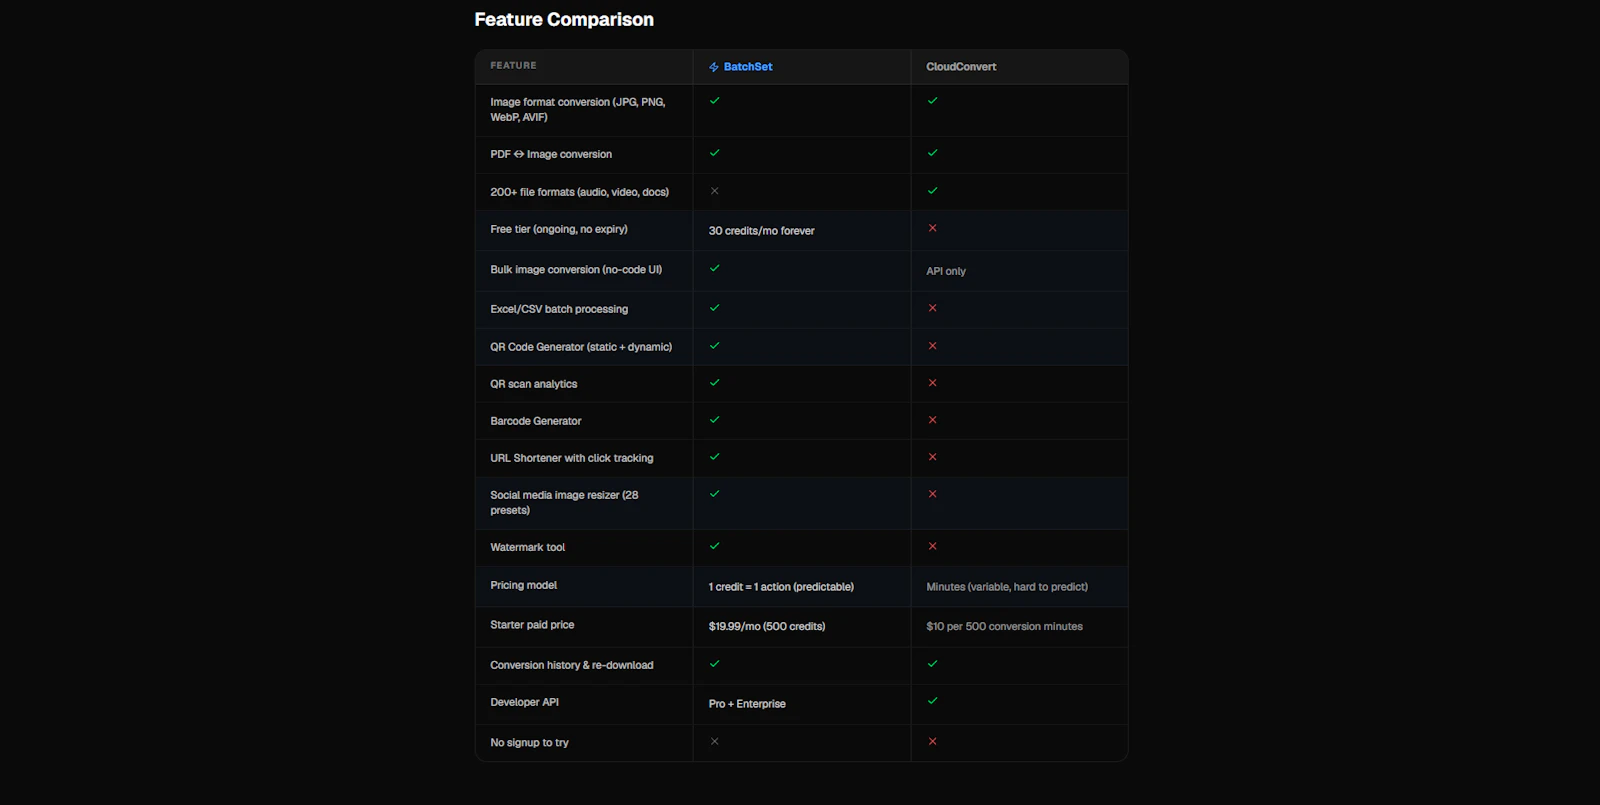This screenshot has width=1600, height=805.
Task: Click CloudConvert red X for QR Code Generator
Action: pos(933,346)
